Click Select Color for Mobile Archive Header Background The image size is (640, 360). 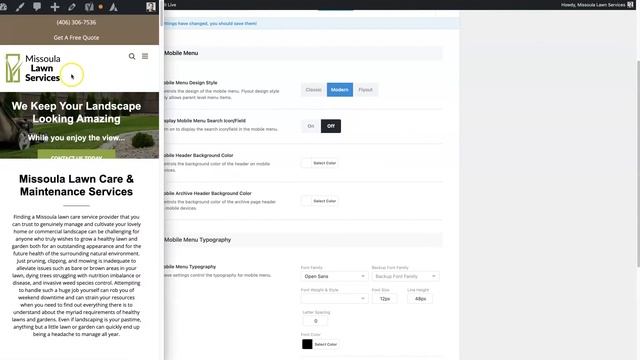tap(324, 201)
